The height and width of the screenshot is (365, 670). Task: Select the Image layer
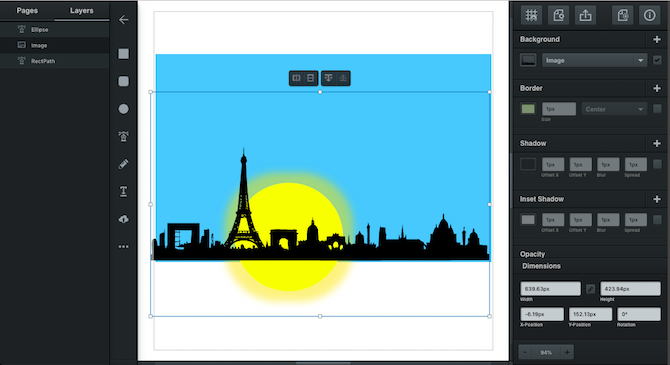[x=55, y=45]
